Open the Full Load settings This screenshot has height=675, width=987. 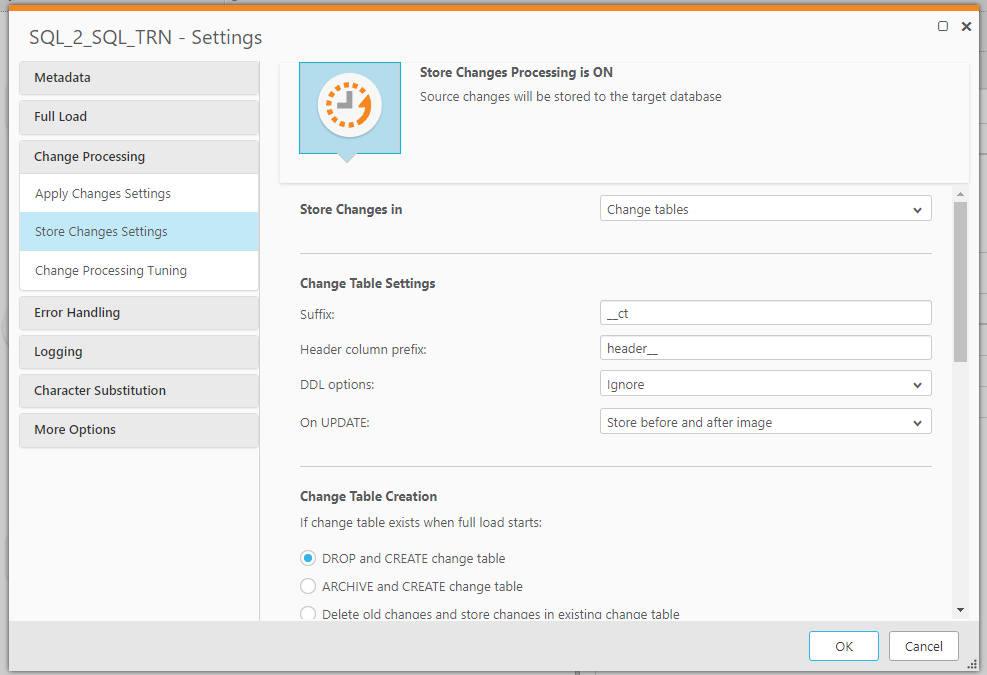click(138, 117)
